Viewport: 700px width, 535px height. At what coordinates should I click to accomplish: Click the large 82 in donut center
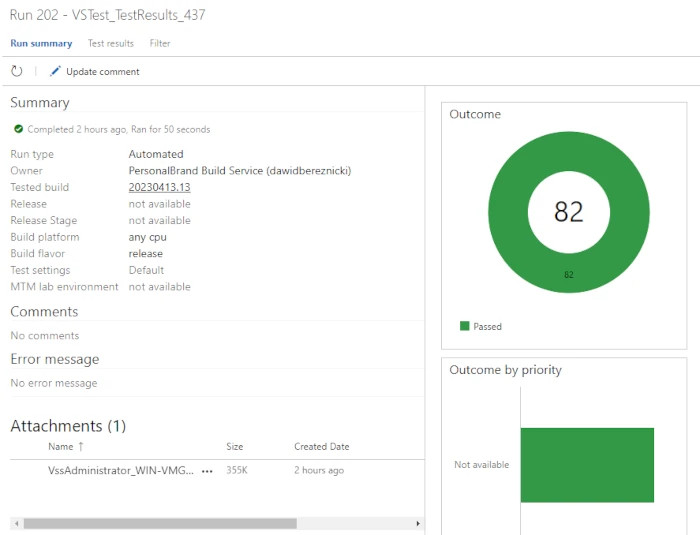[569, 212]
